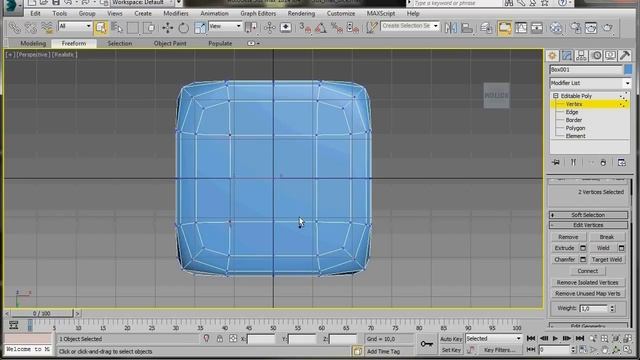Activate the Select and Move tool
The width and height of the screenshot is (640, 360).
(167, 28)
